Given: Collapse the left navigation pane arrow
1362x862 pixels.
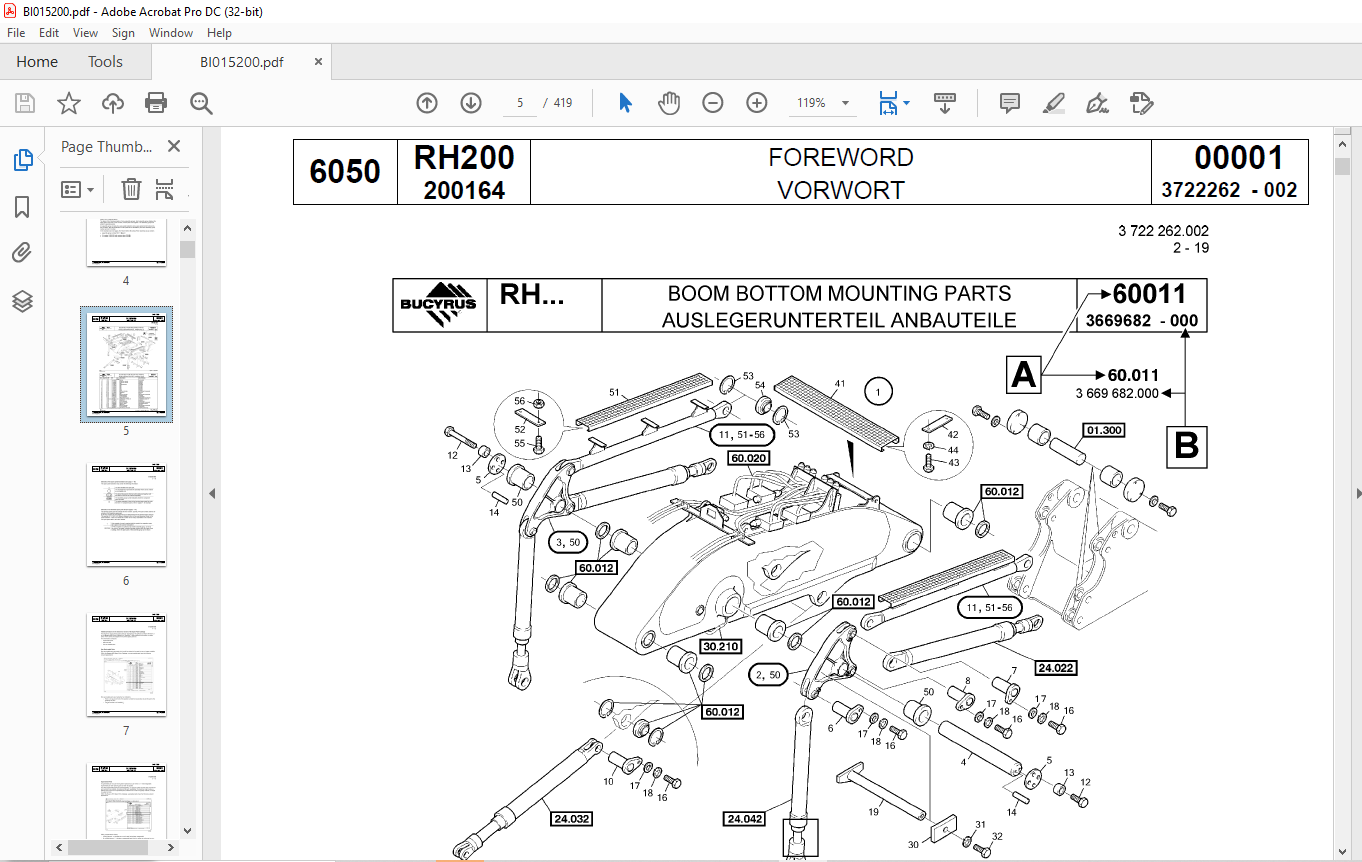Looking at the screenshot, I should 211,493.
